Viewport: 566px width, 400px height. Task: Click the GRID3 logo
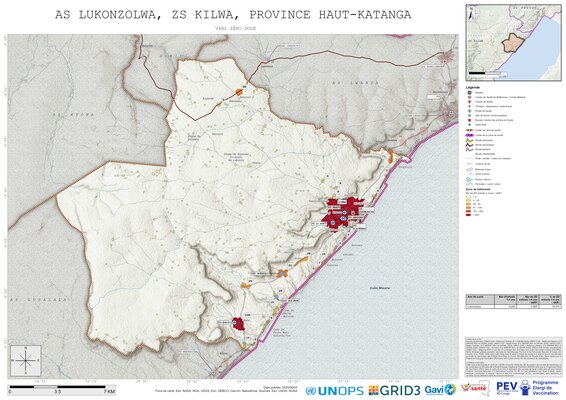point(394,390)
